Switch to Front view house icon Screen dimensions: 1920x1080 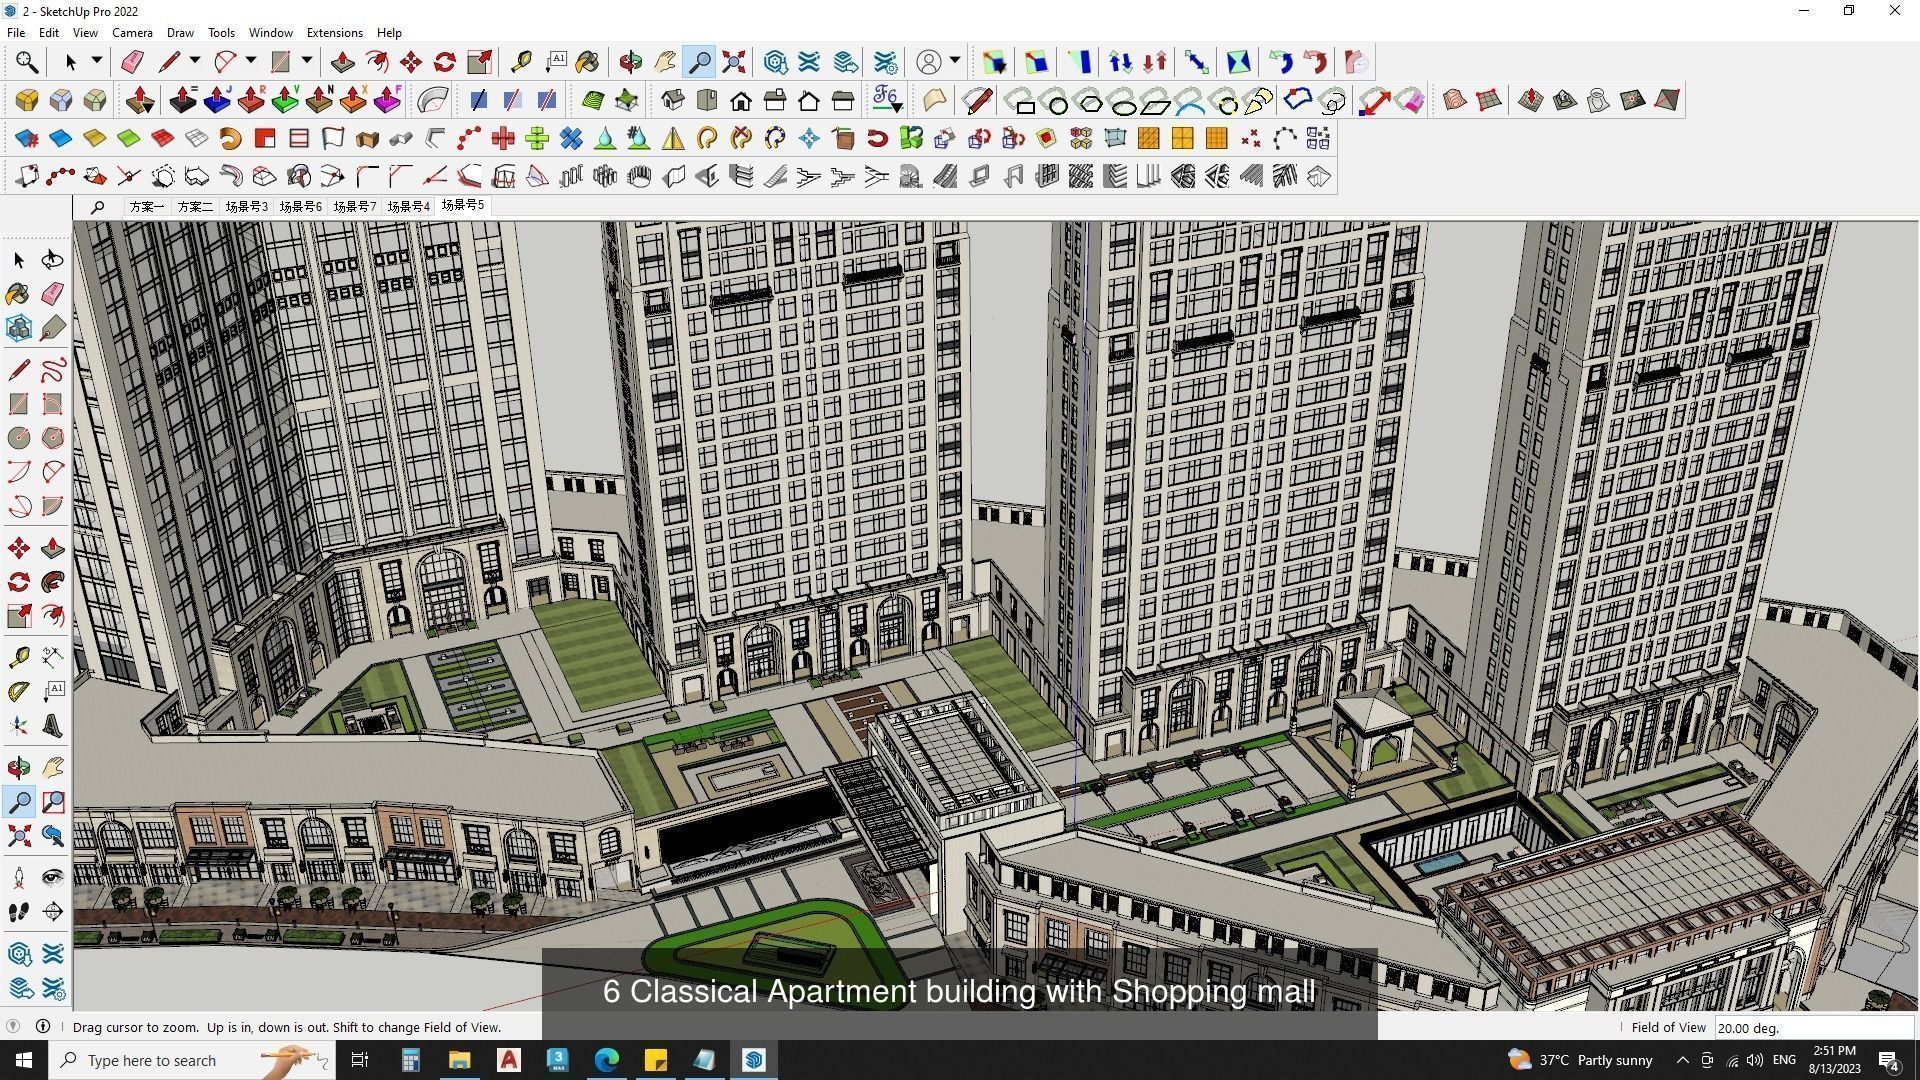741,100
